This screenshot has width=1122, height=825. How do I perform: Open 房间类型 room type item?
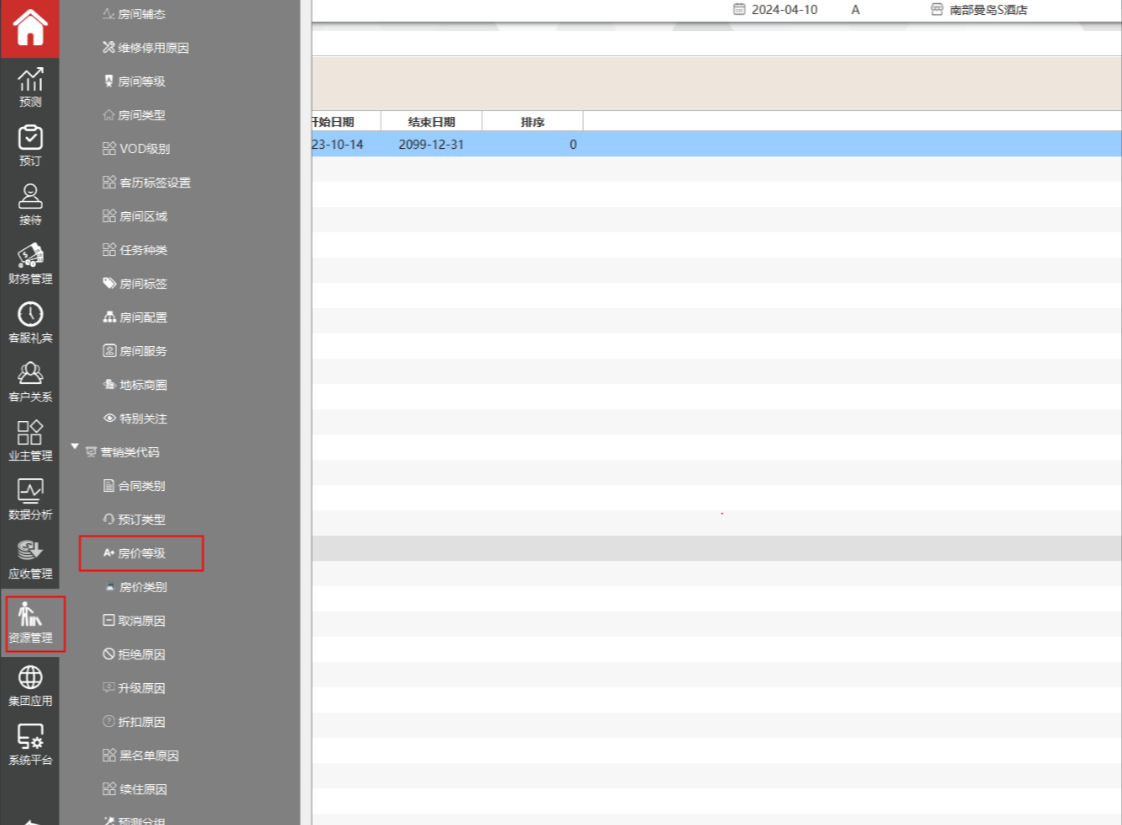click(141, 115)
